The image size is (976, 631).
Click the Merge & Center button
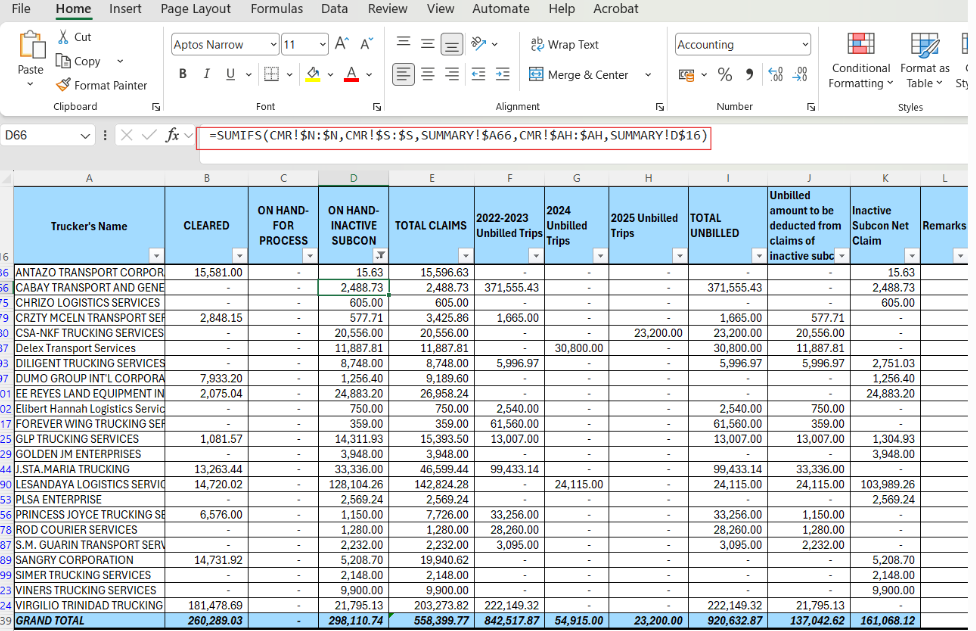pos(579,75)
